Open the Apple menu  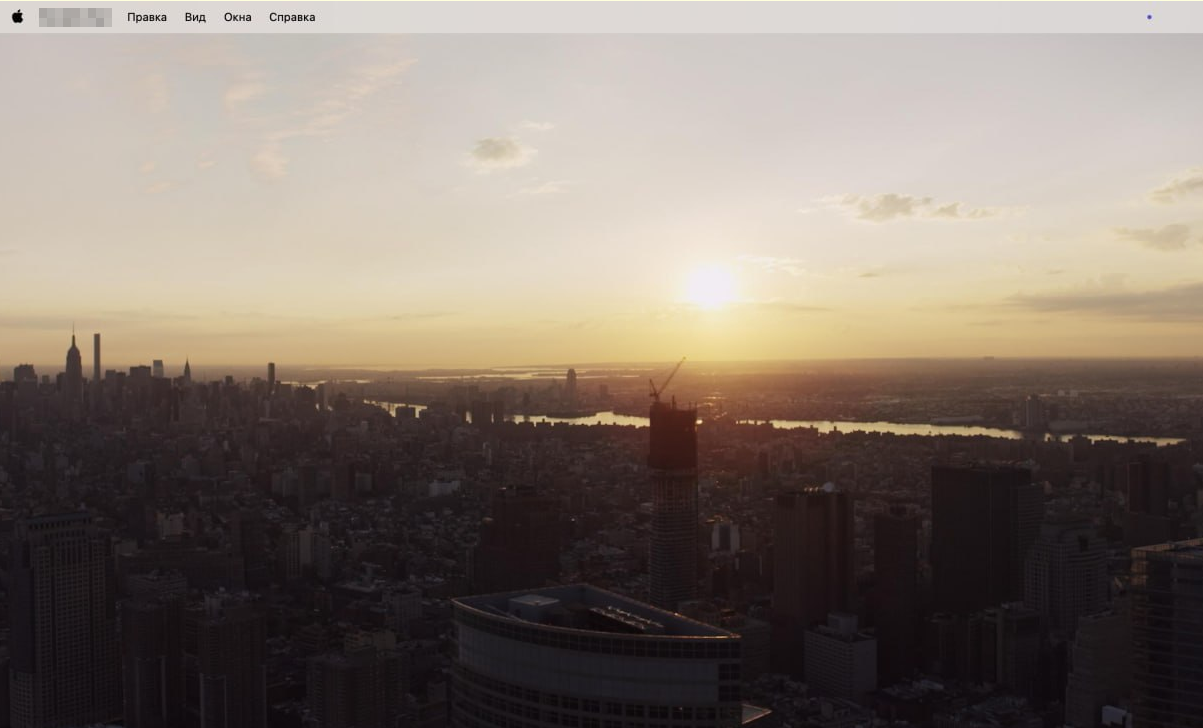(17, 17)
